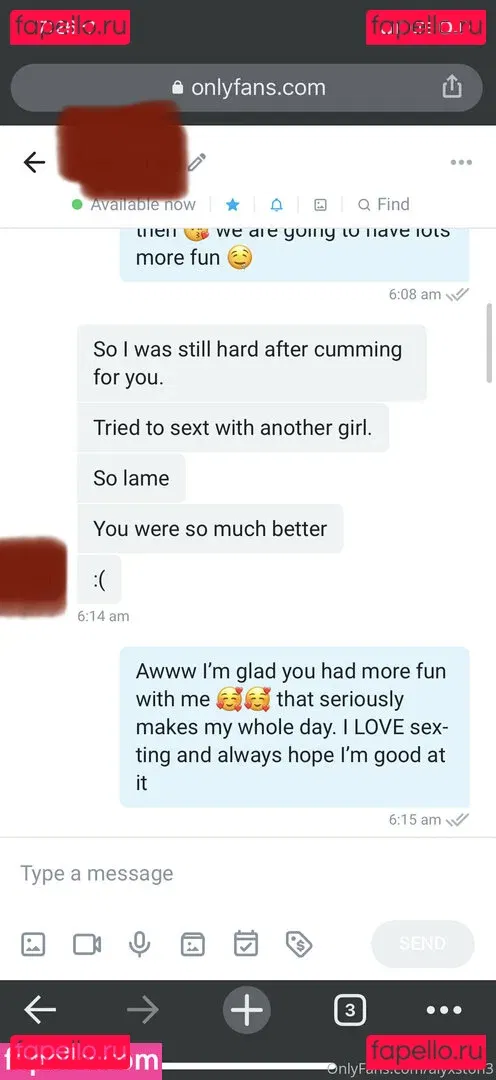The image size is (496, 1080).
Task: Go back using the chat header arrow
Action: 34,163
